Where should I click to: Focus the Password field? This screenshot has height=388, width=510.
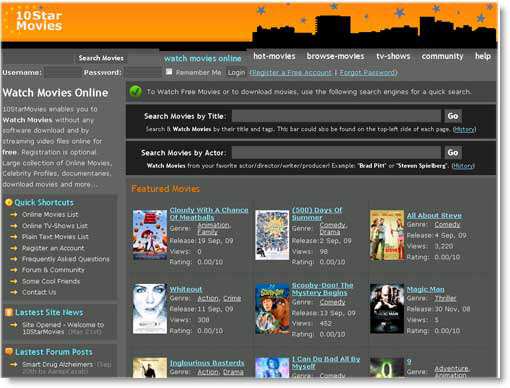tap(143, 72)
